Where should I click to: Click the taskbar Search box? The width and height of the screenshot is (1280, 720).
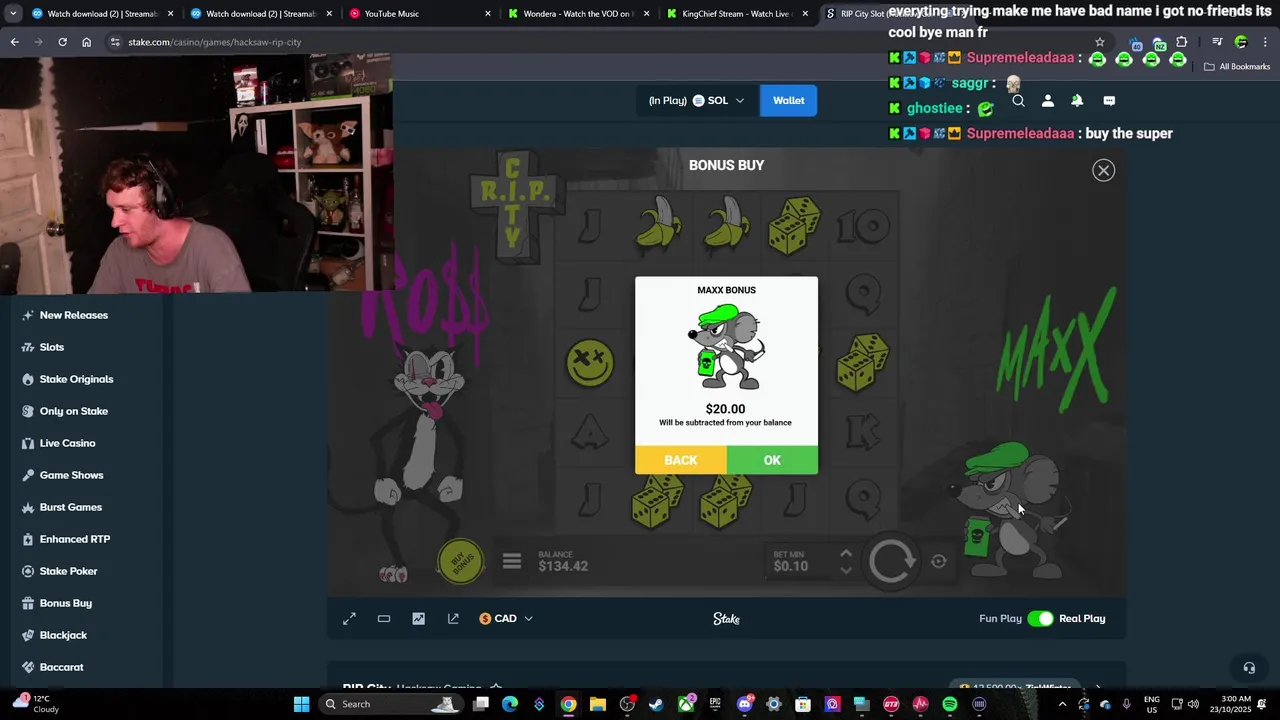(x=392, y=704)
